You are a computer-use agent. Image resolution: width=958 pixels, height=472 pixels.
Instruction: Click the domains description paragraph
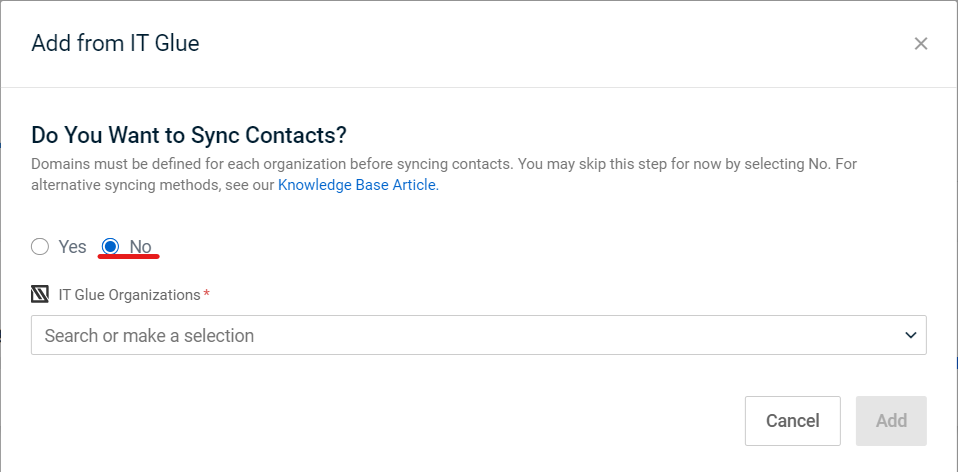[x=444, y=175]
